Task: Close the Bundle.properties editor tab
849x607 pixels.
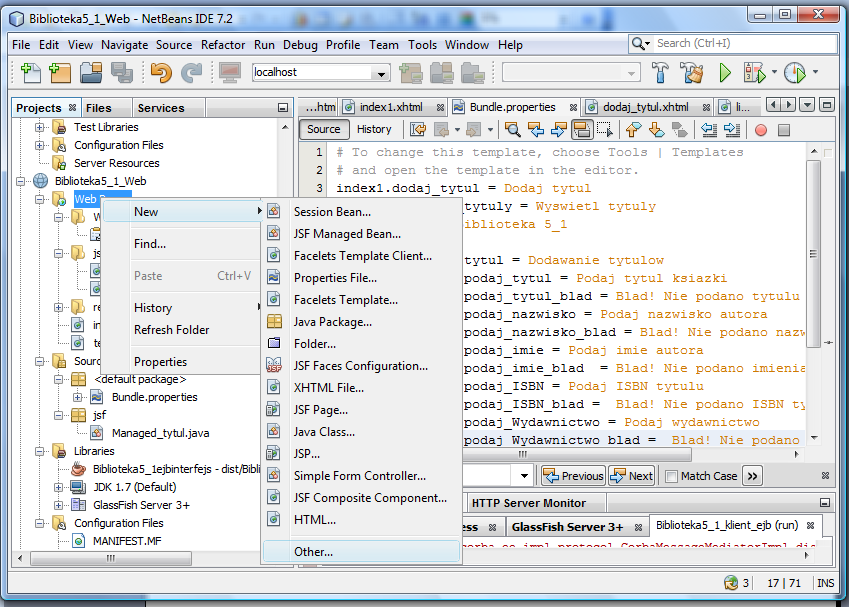Action: point(573,108)
